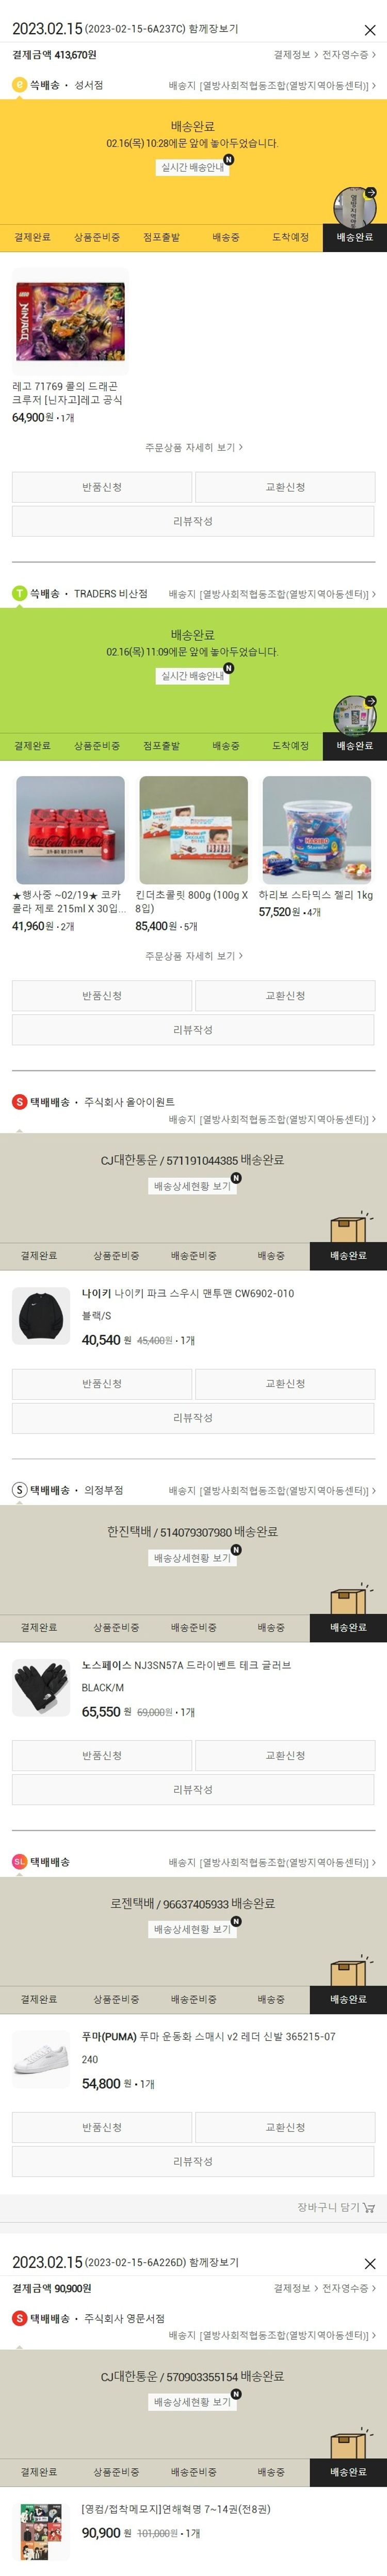This screenshot has width=387, height=2576.
Task: Expand 결제정보 payment details
Action: click(x=296, y=55)
